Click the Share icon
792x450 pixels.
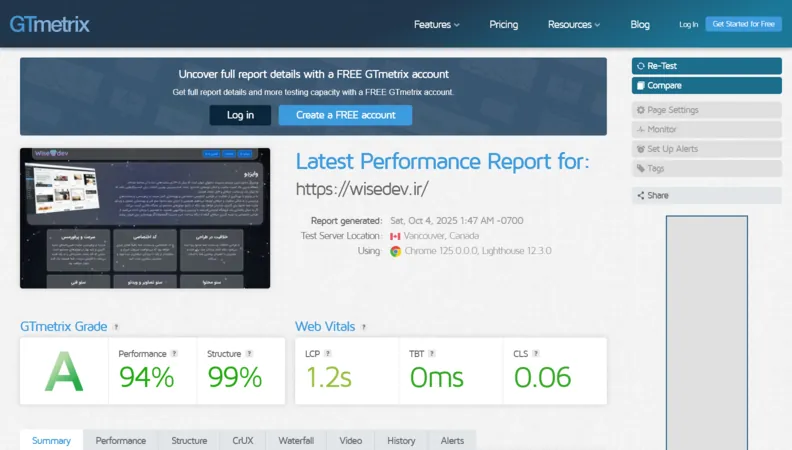(x=640, y=195)
